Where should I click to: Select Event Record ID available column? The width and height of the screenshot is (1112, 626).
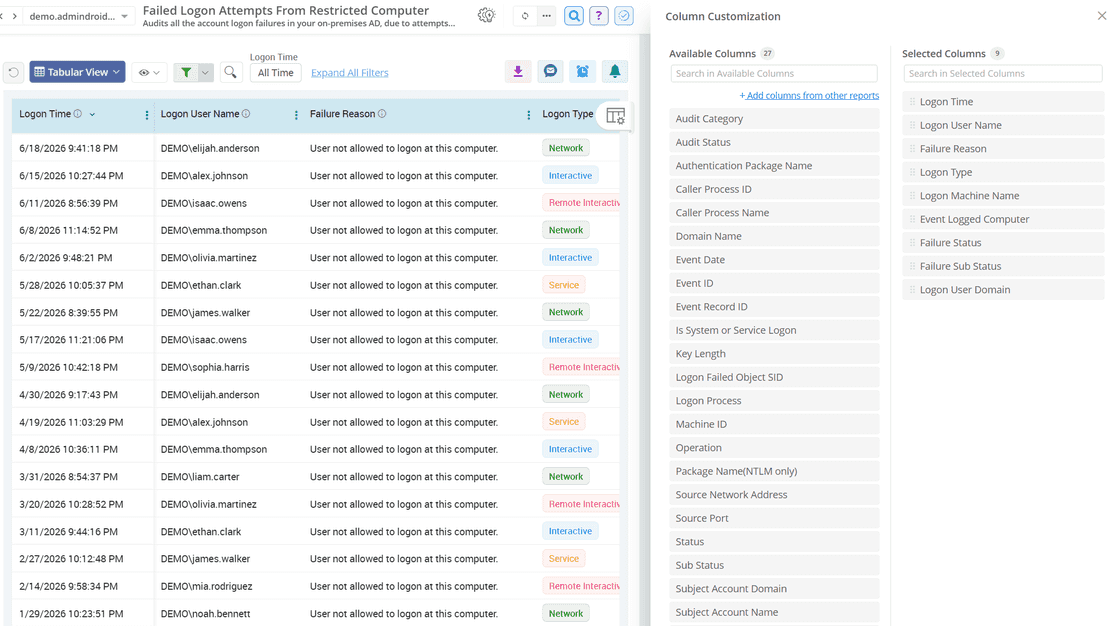(774, 306)
